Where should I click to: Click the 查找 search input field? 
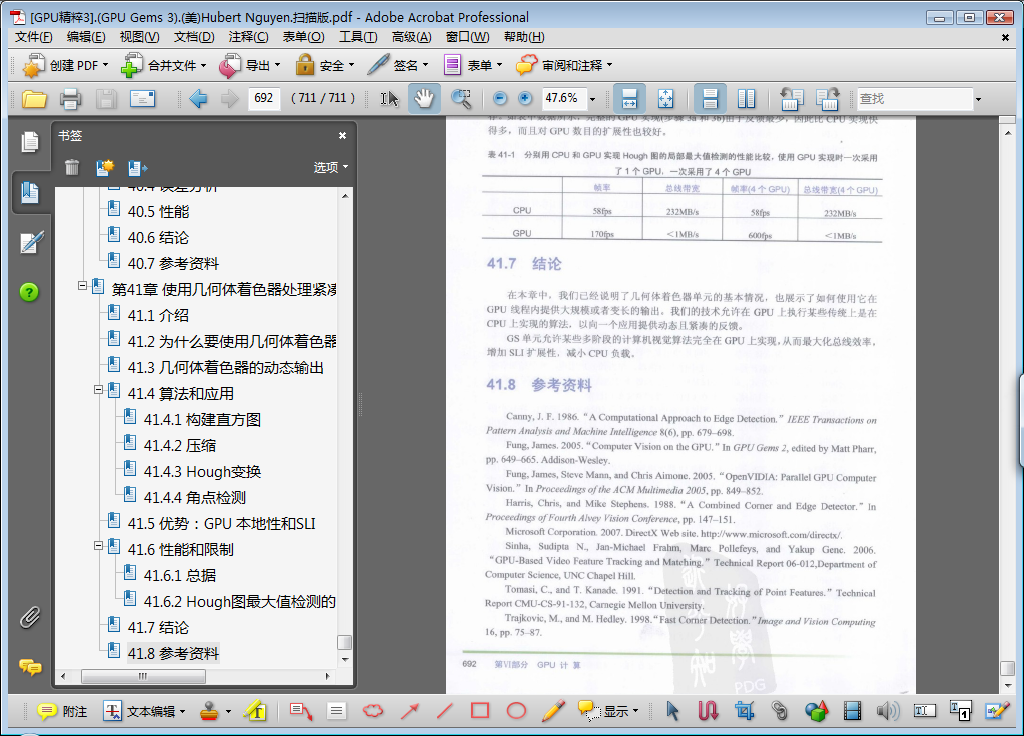click(914, 99)
